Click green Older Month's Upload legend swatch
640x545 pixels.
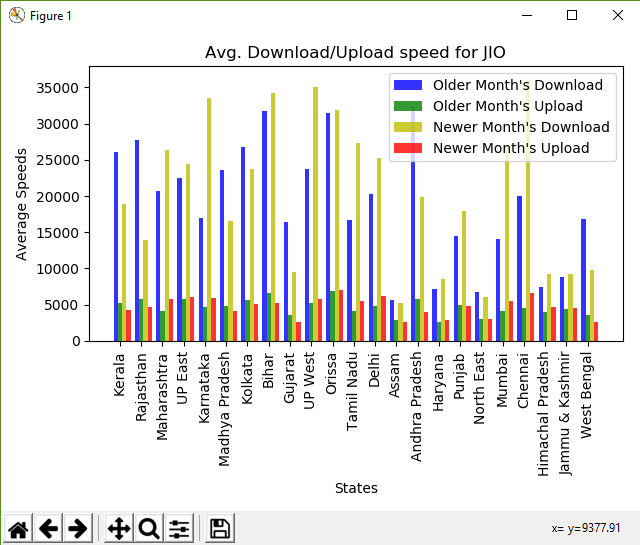(x=408, y=106)
